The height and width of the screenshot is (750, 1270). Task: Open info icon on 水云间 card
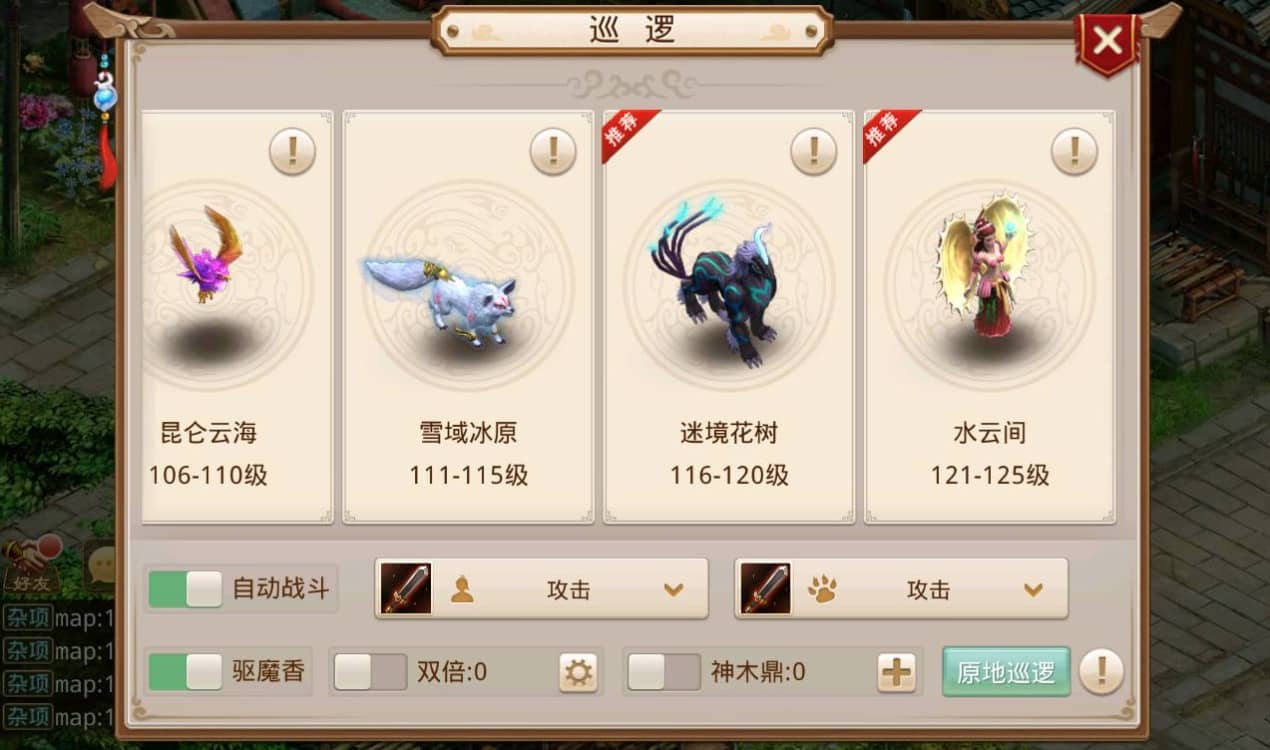pos(1074,152)
